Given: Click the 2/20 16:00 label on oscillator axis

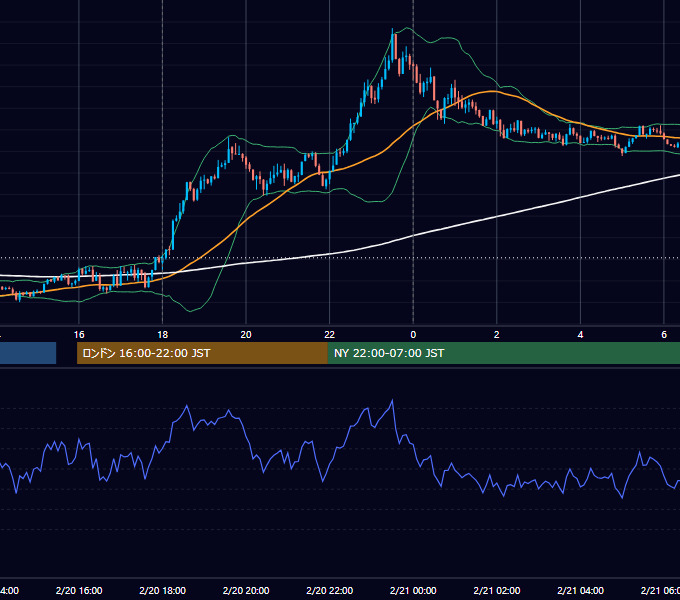Looking at the screenshot, I should pyautogui.click(x=79, y=590).
